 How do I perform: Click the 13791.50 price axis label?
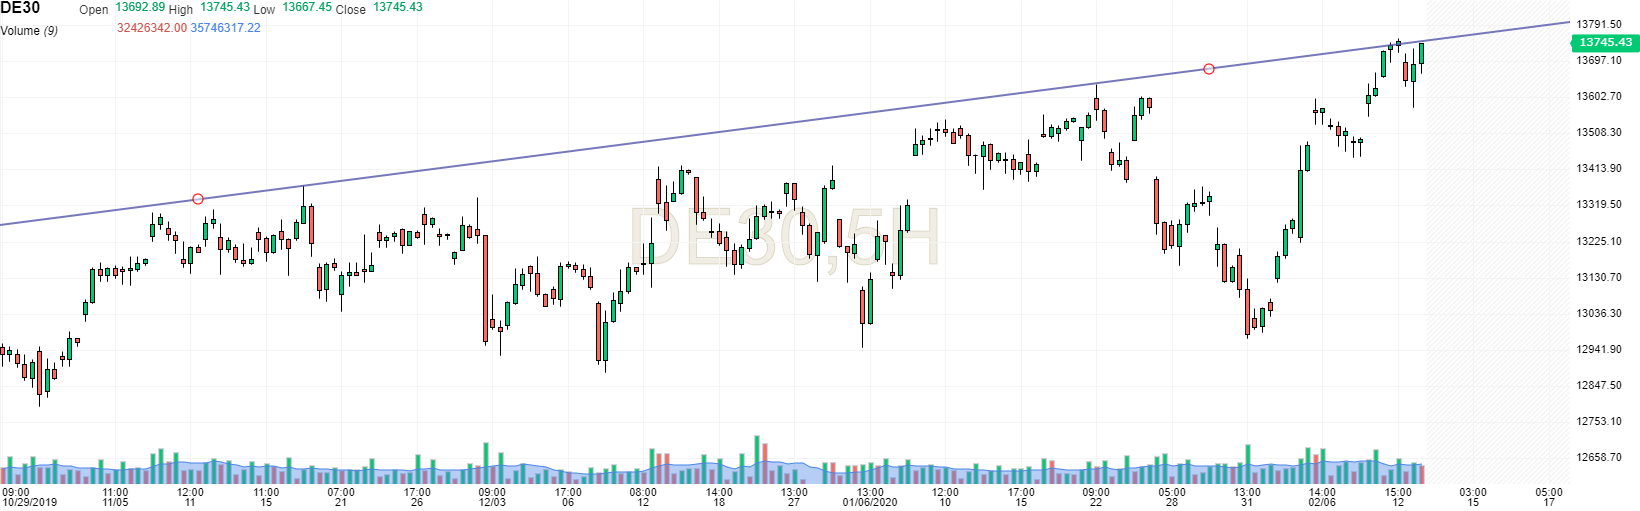tap(1598, 24)
